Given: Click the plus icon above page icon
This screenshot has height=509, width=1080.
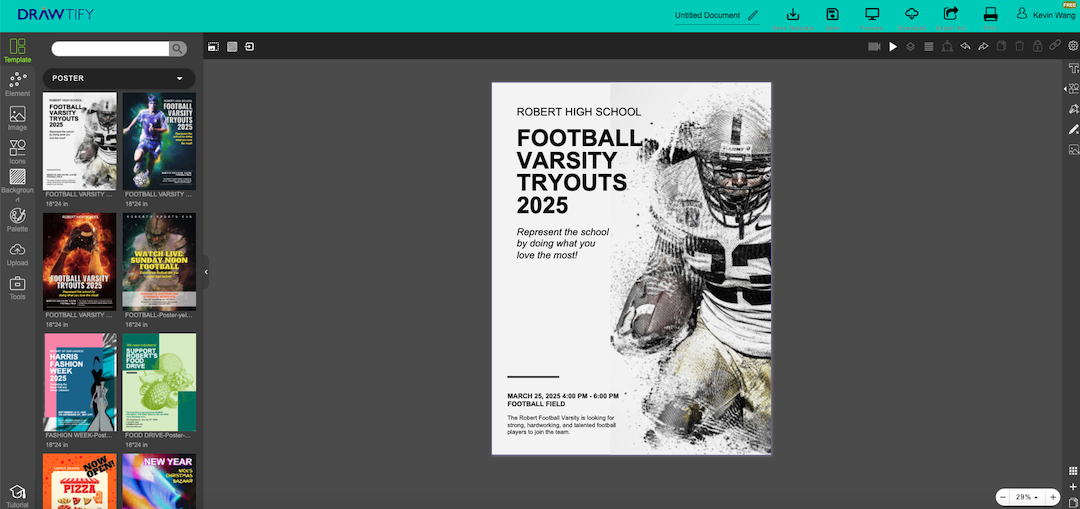Looking at the screenshot, I should tap(1072, 487).
